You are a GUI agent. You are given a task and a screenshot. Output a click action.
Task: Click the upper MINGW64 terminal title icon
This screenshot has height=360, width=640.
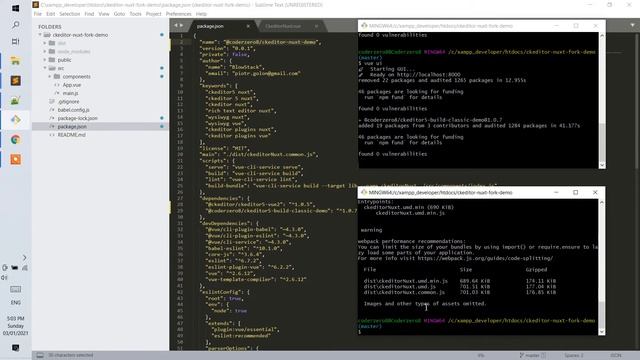click(x=364, y=26)
